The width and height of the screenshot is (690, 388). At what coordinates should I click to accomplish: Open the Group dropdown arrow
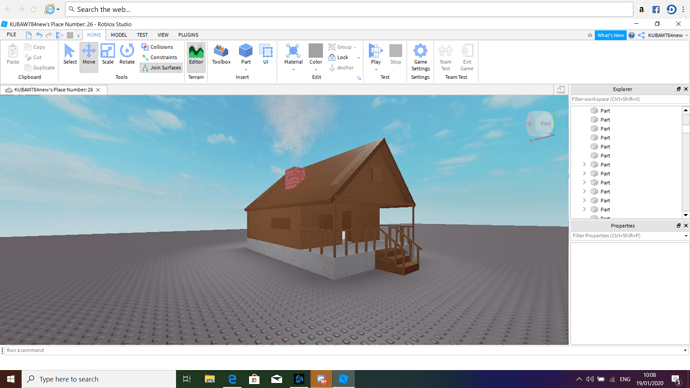click(x=355, y=47)
